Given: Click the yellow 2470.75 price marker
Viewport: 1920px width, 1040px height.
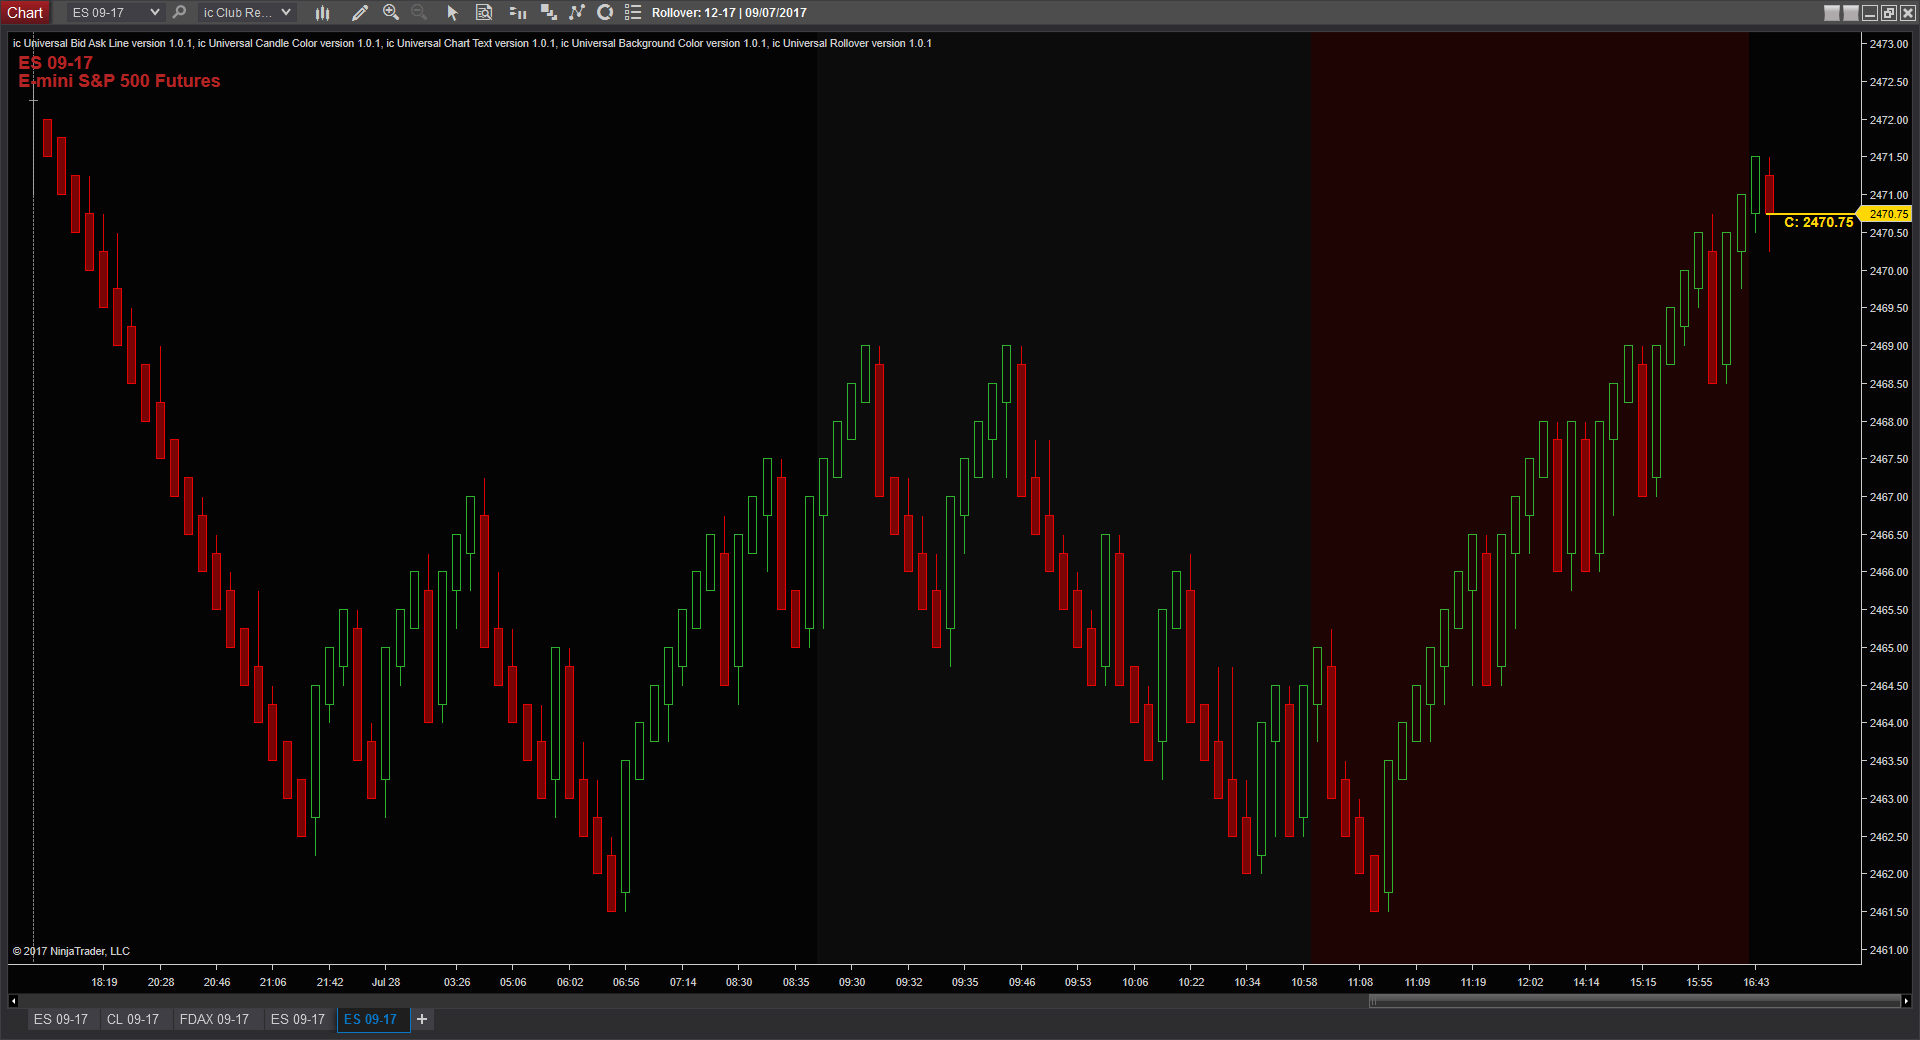Looking at the screenshot, I should click(x=1887, y=214).
